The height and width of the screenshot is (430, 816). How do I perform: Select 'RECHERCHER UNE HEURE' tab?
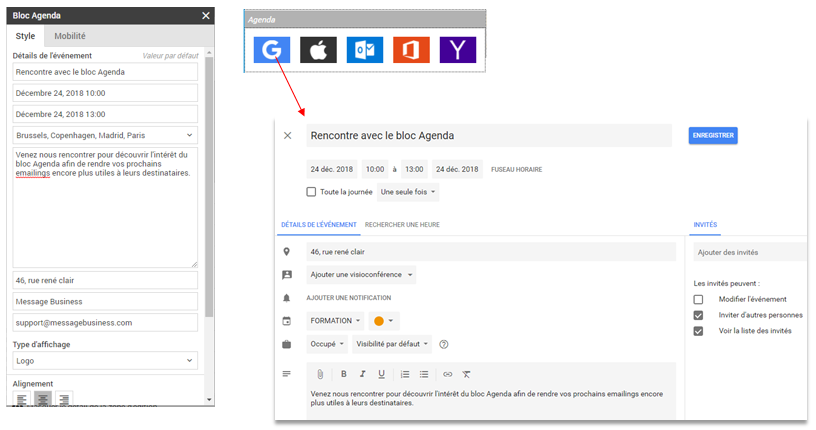[x=402, y=225]
